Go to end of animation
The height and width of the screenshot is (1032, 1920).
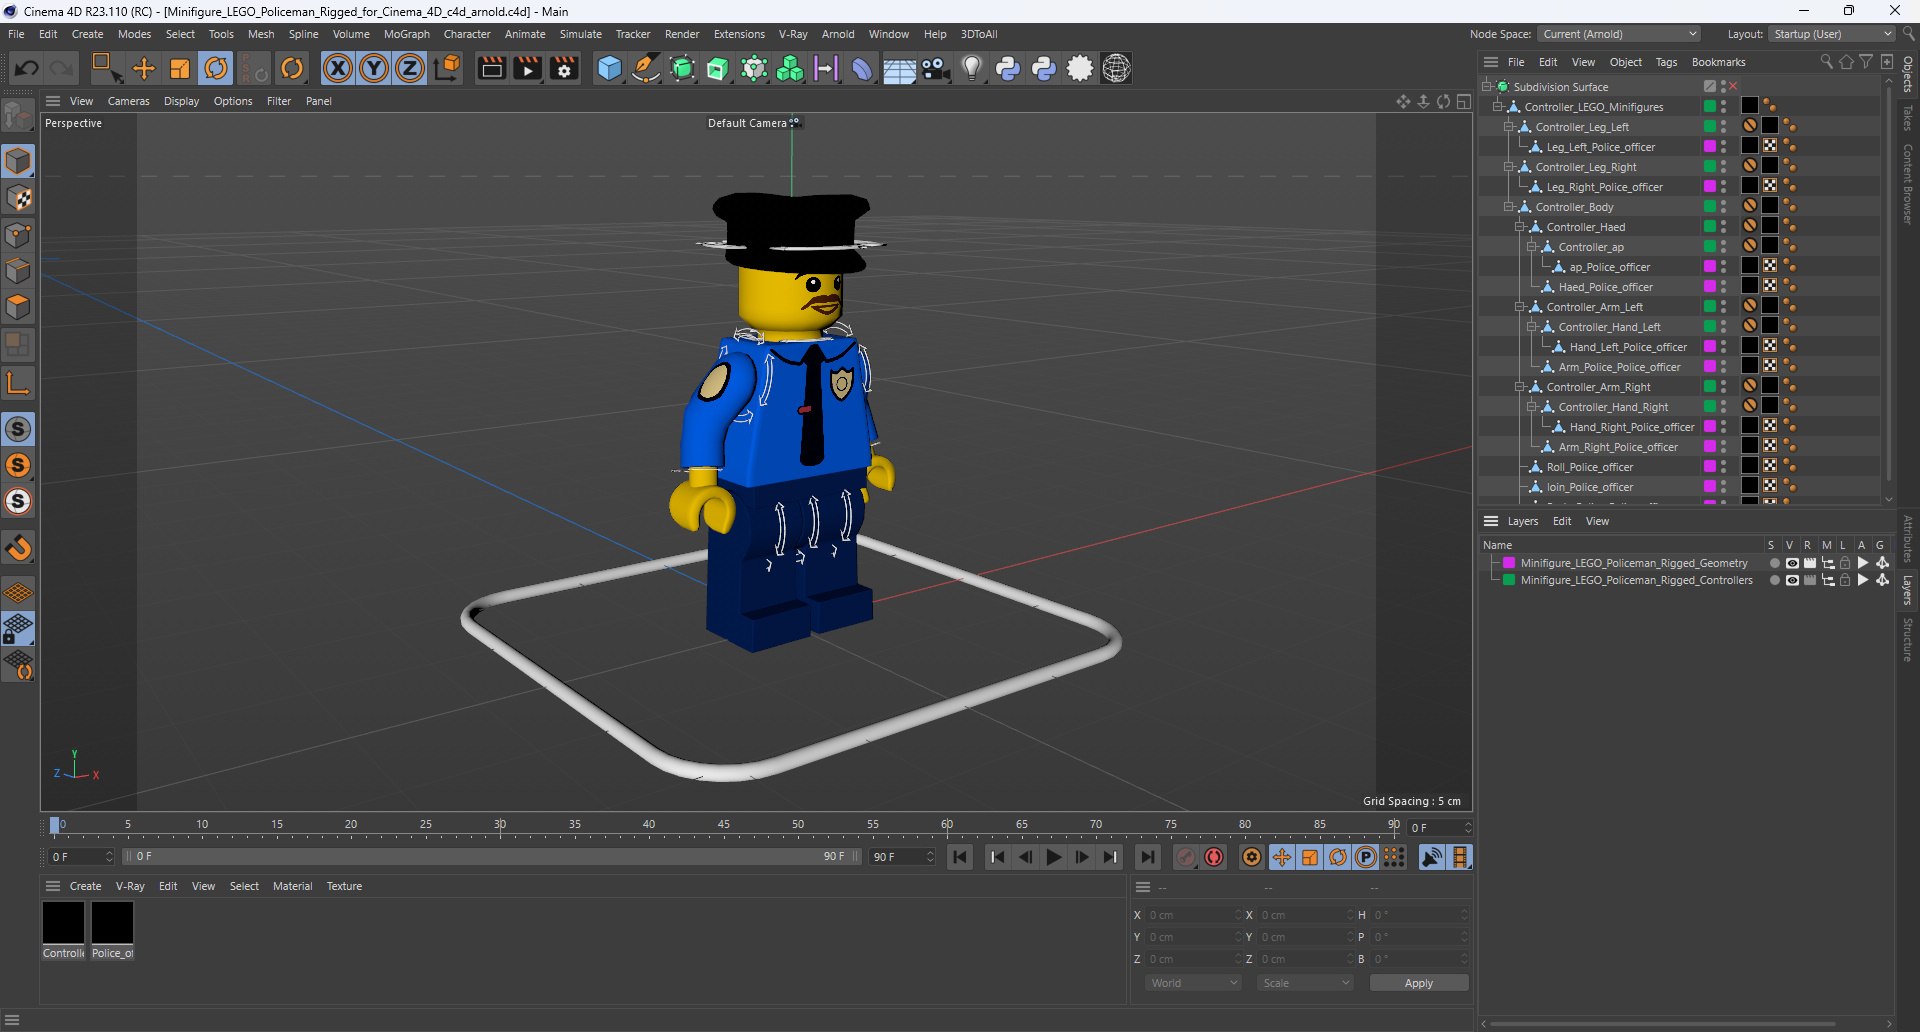point(1147,857)
